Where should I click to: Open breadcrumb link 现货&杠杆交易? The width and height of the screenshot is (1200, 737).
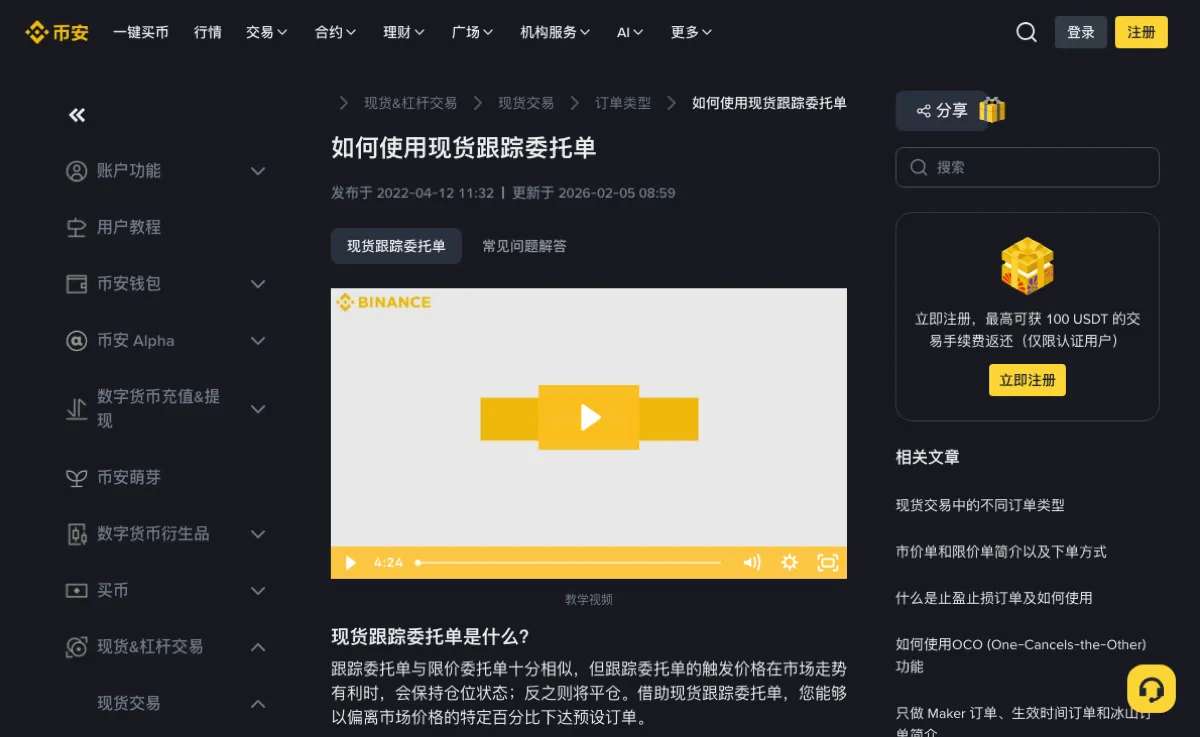pos(410,103)
